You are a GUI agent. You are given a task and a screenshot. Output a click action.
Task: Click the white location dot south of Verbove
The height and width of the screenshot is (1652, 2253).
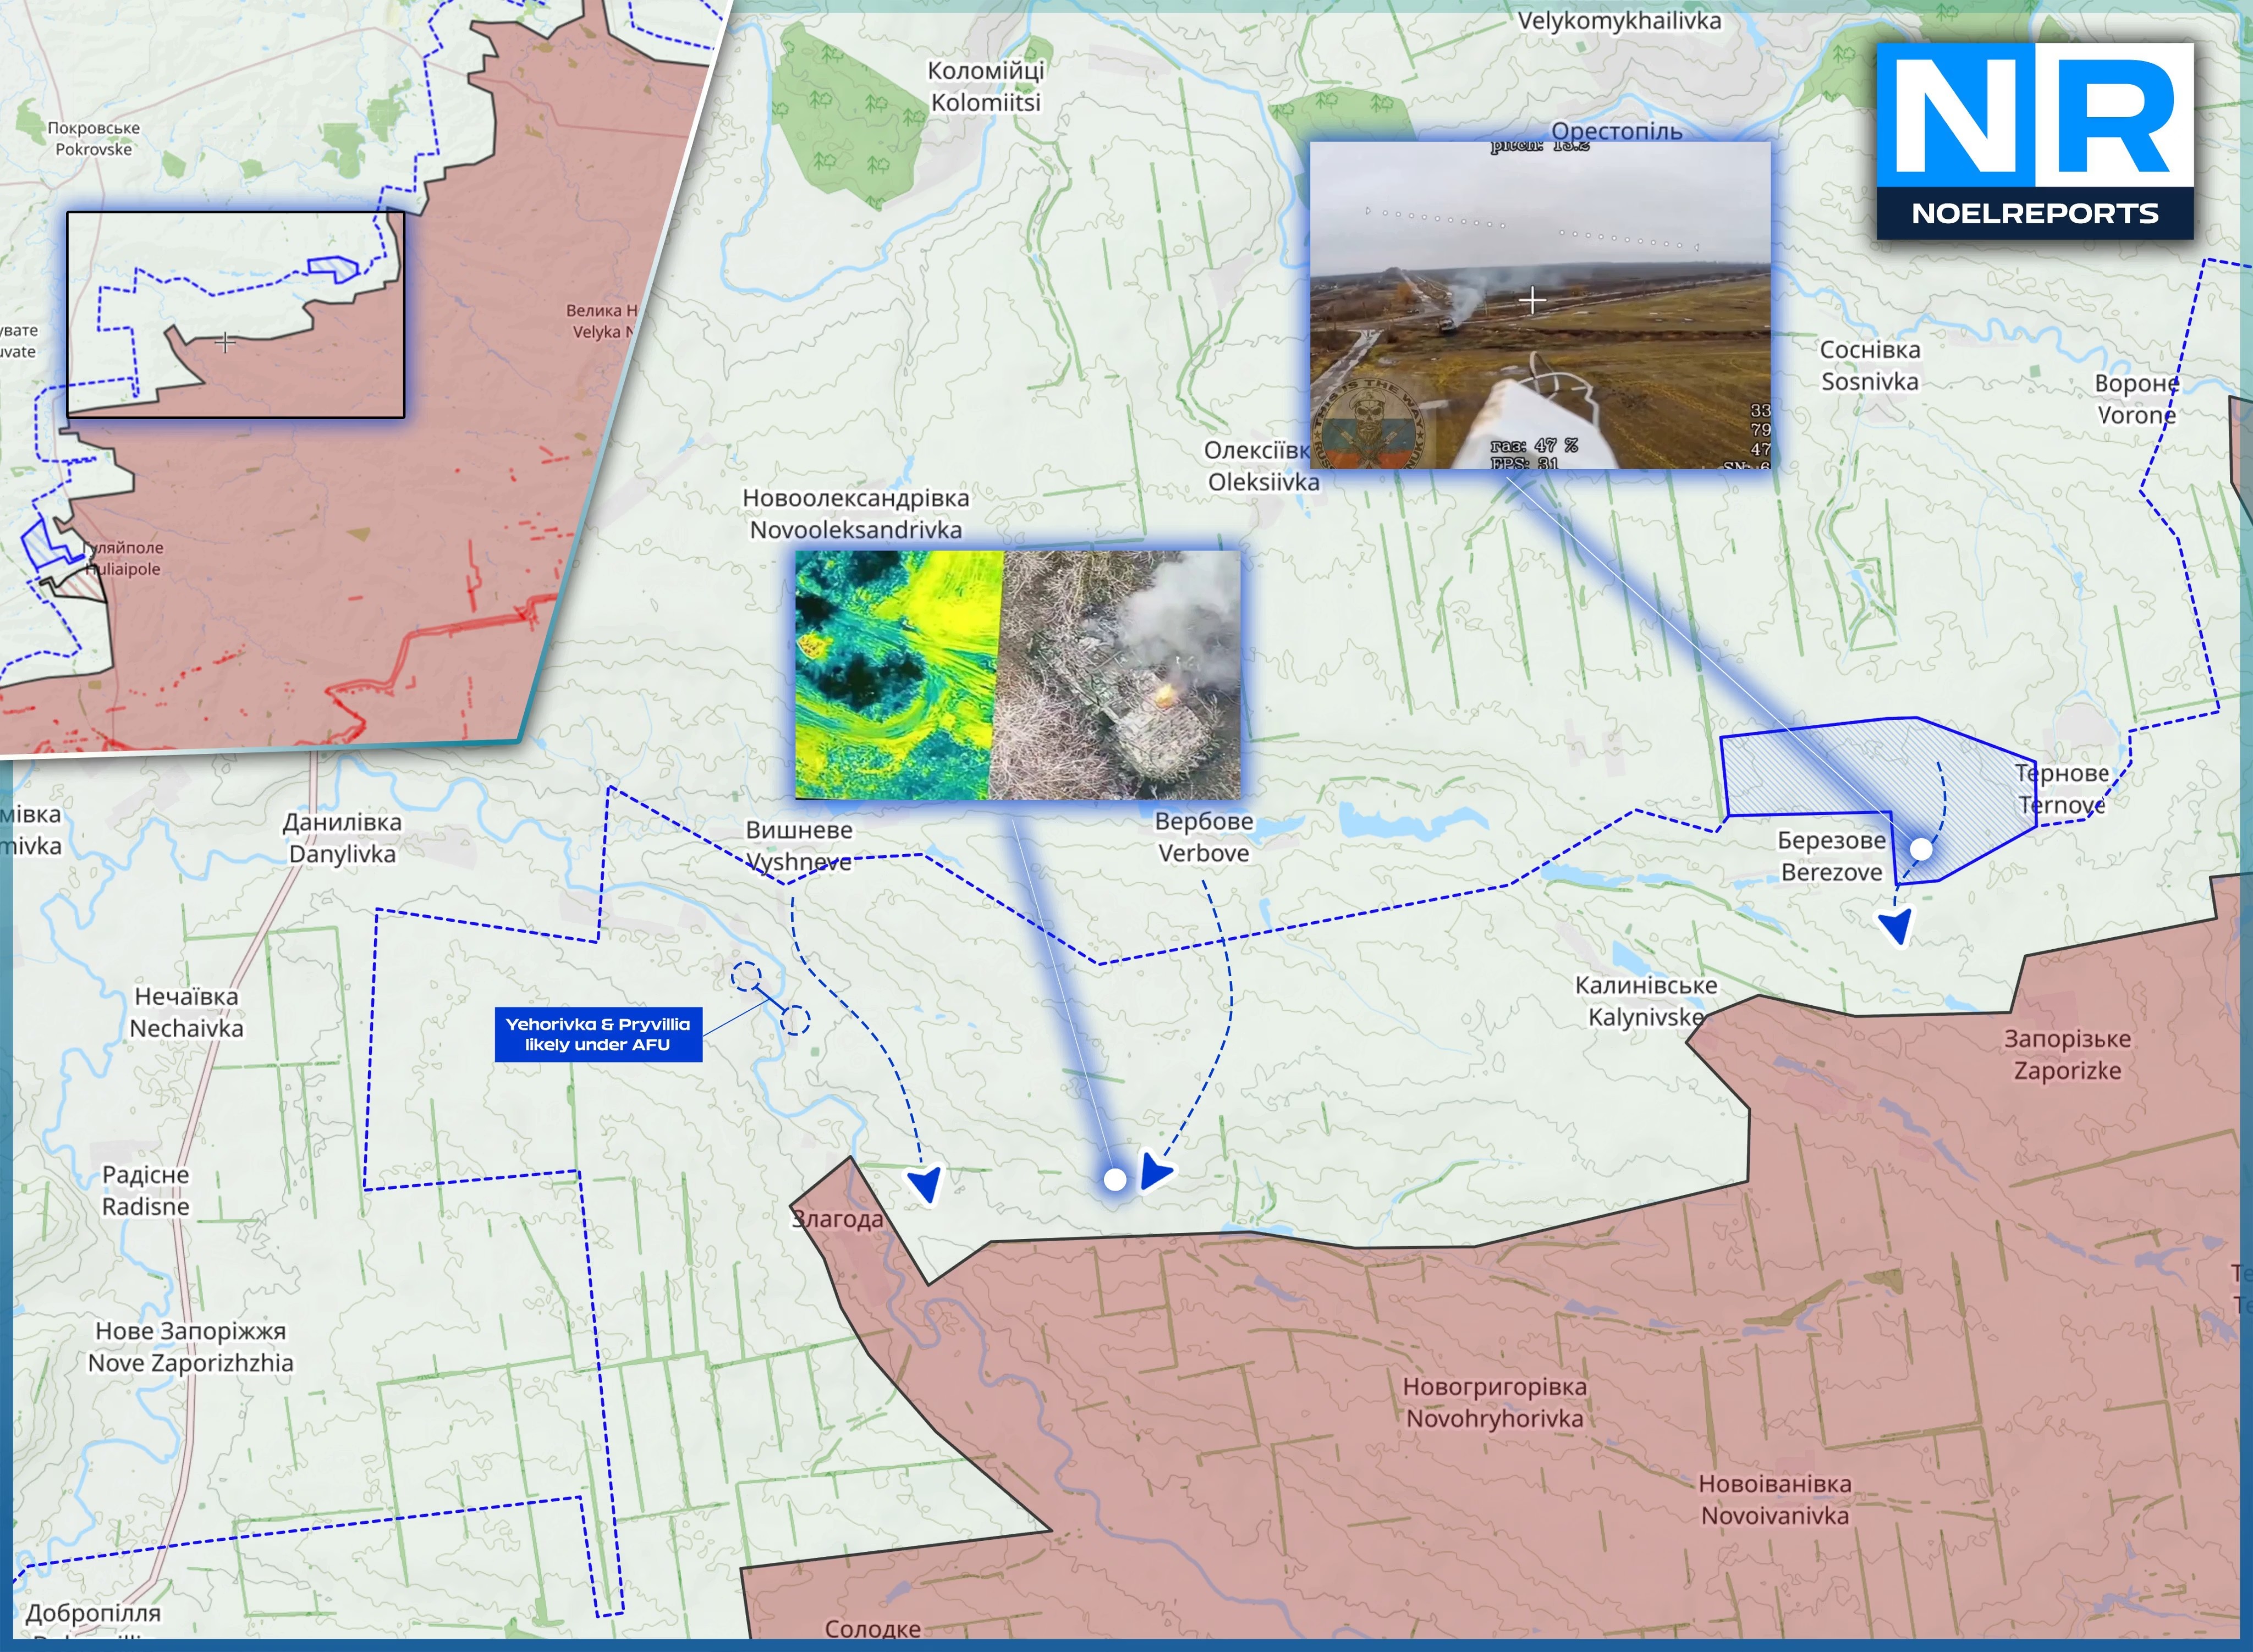click(x=1114, y=1180)
